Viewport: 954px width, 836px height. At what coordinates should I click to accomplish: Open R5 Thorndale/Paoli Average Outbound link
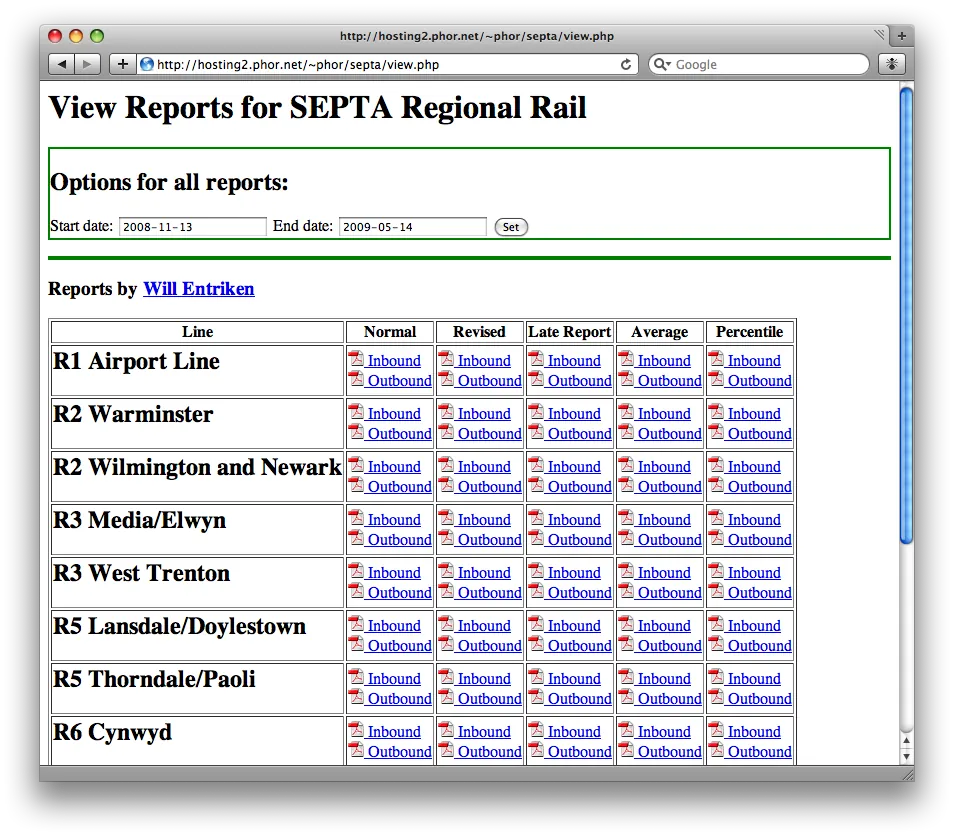(x=669, y=698)
